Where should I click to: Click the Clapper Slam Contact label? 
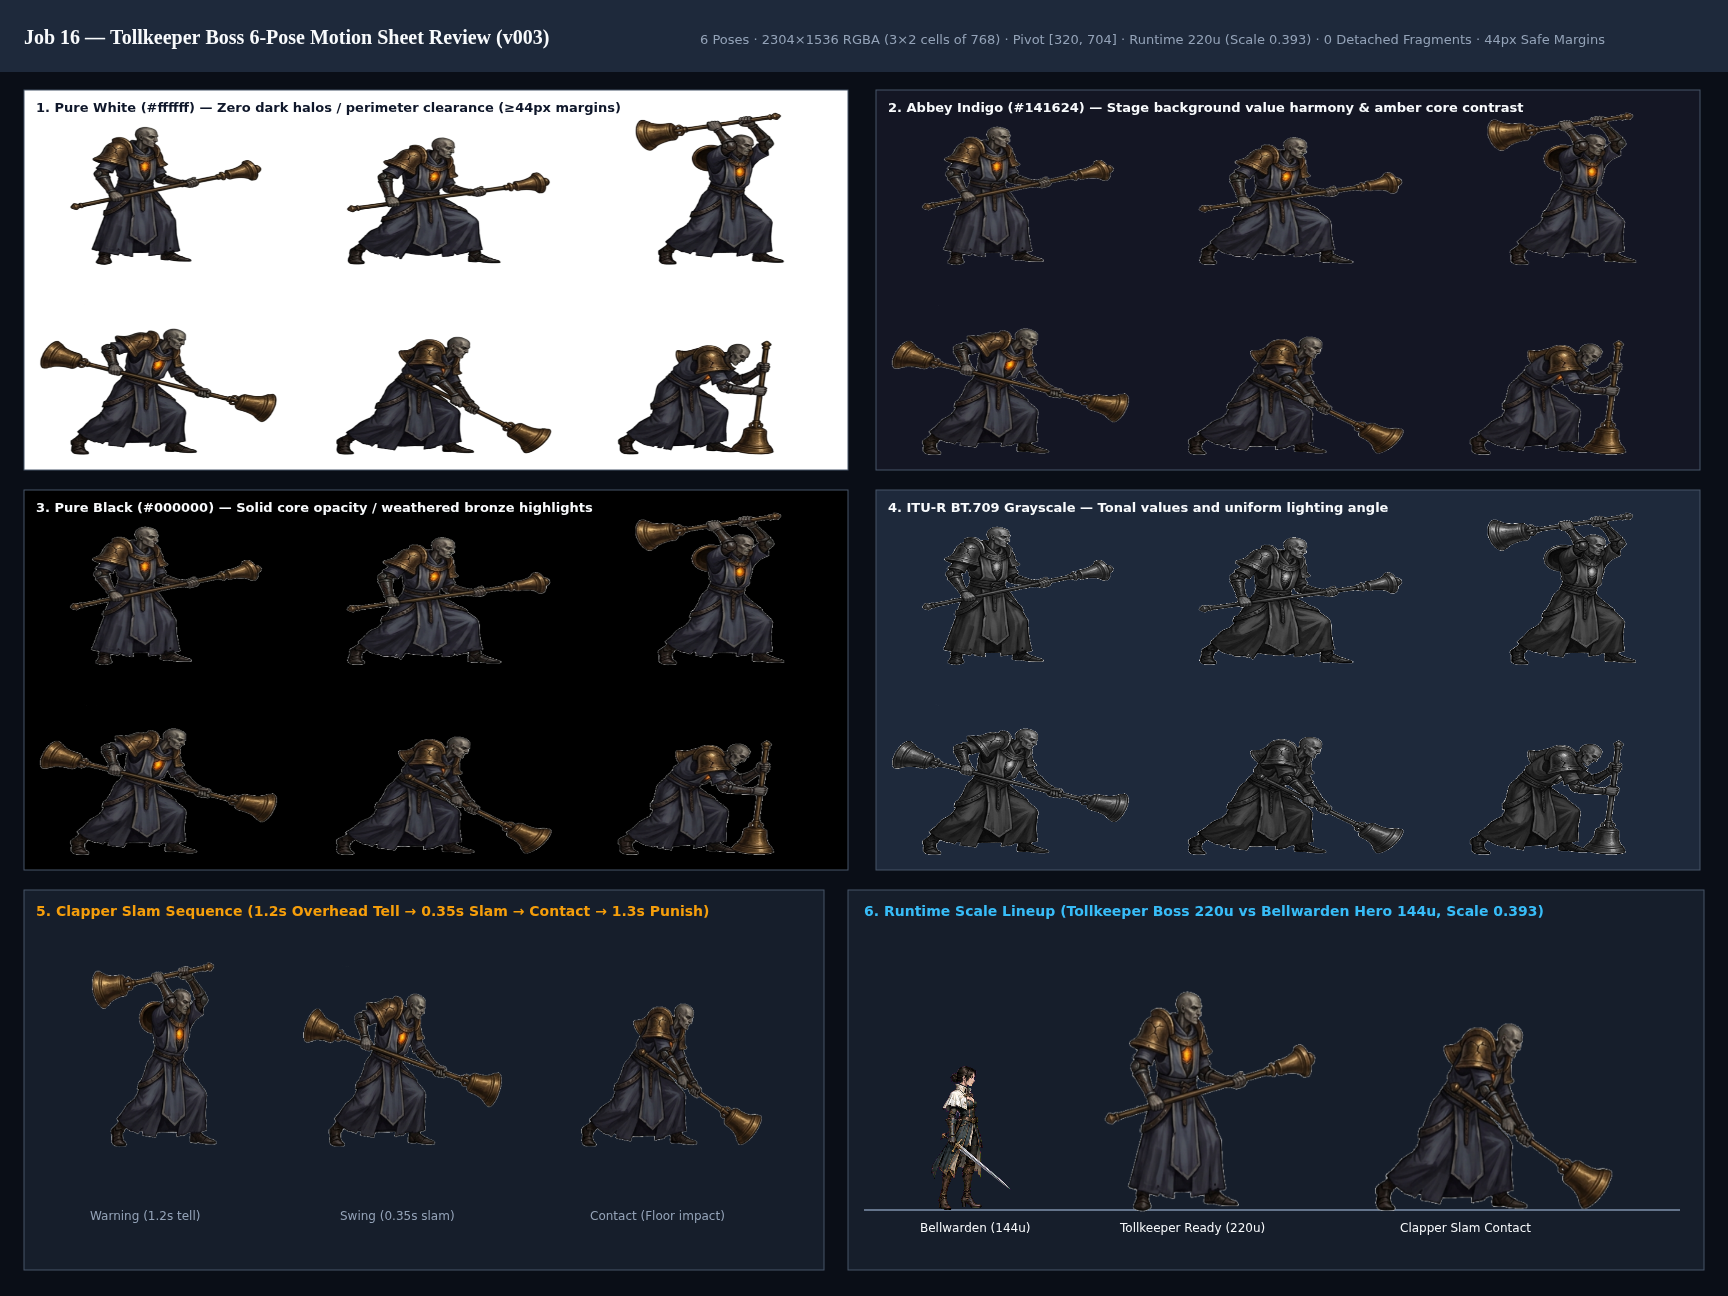(x=1465, y=1228)
